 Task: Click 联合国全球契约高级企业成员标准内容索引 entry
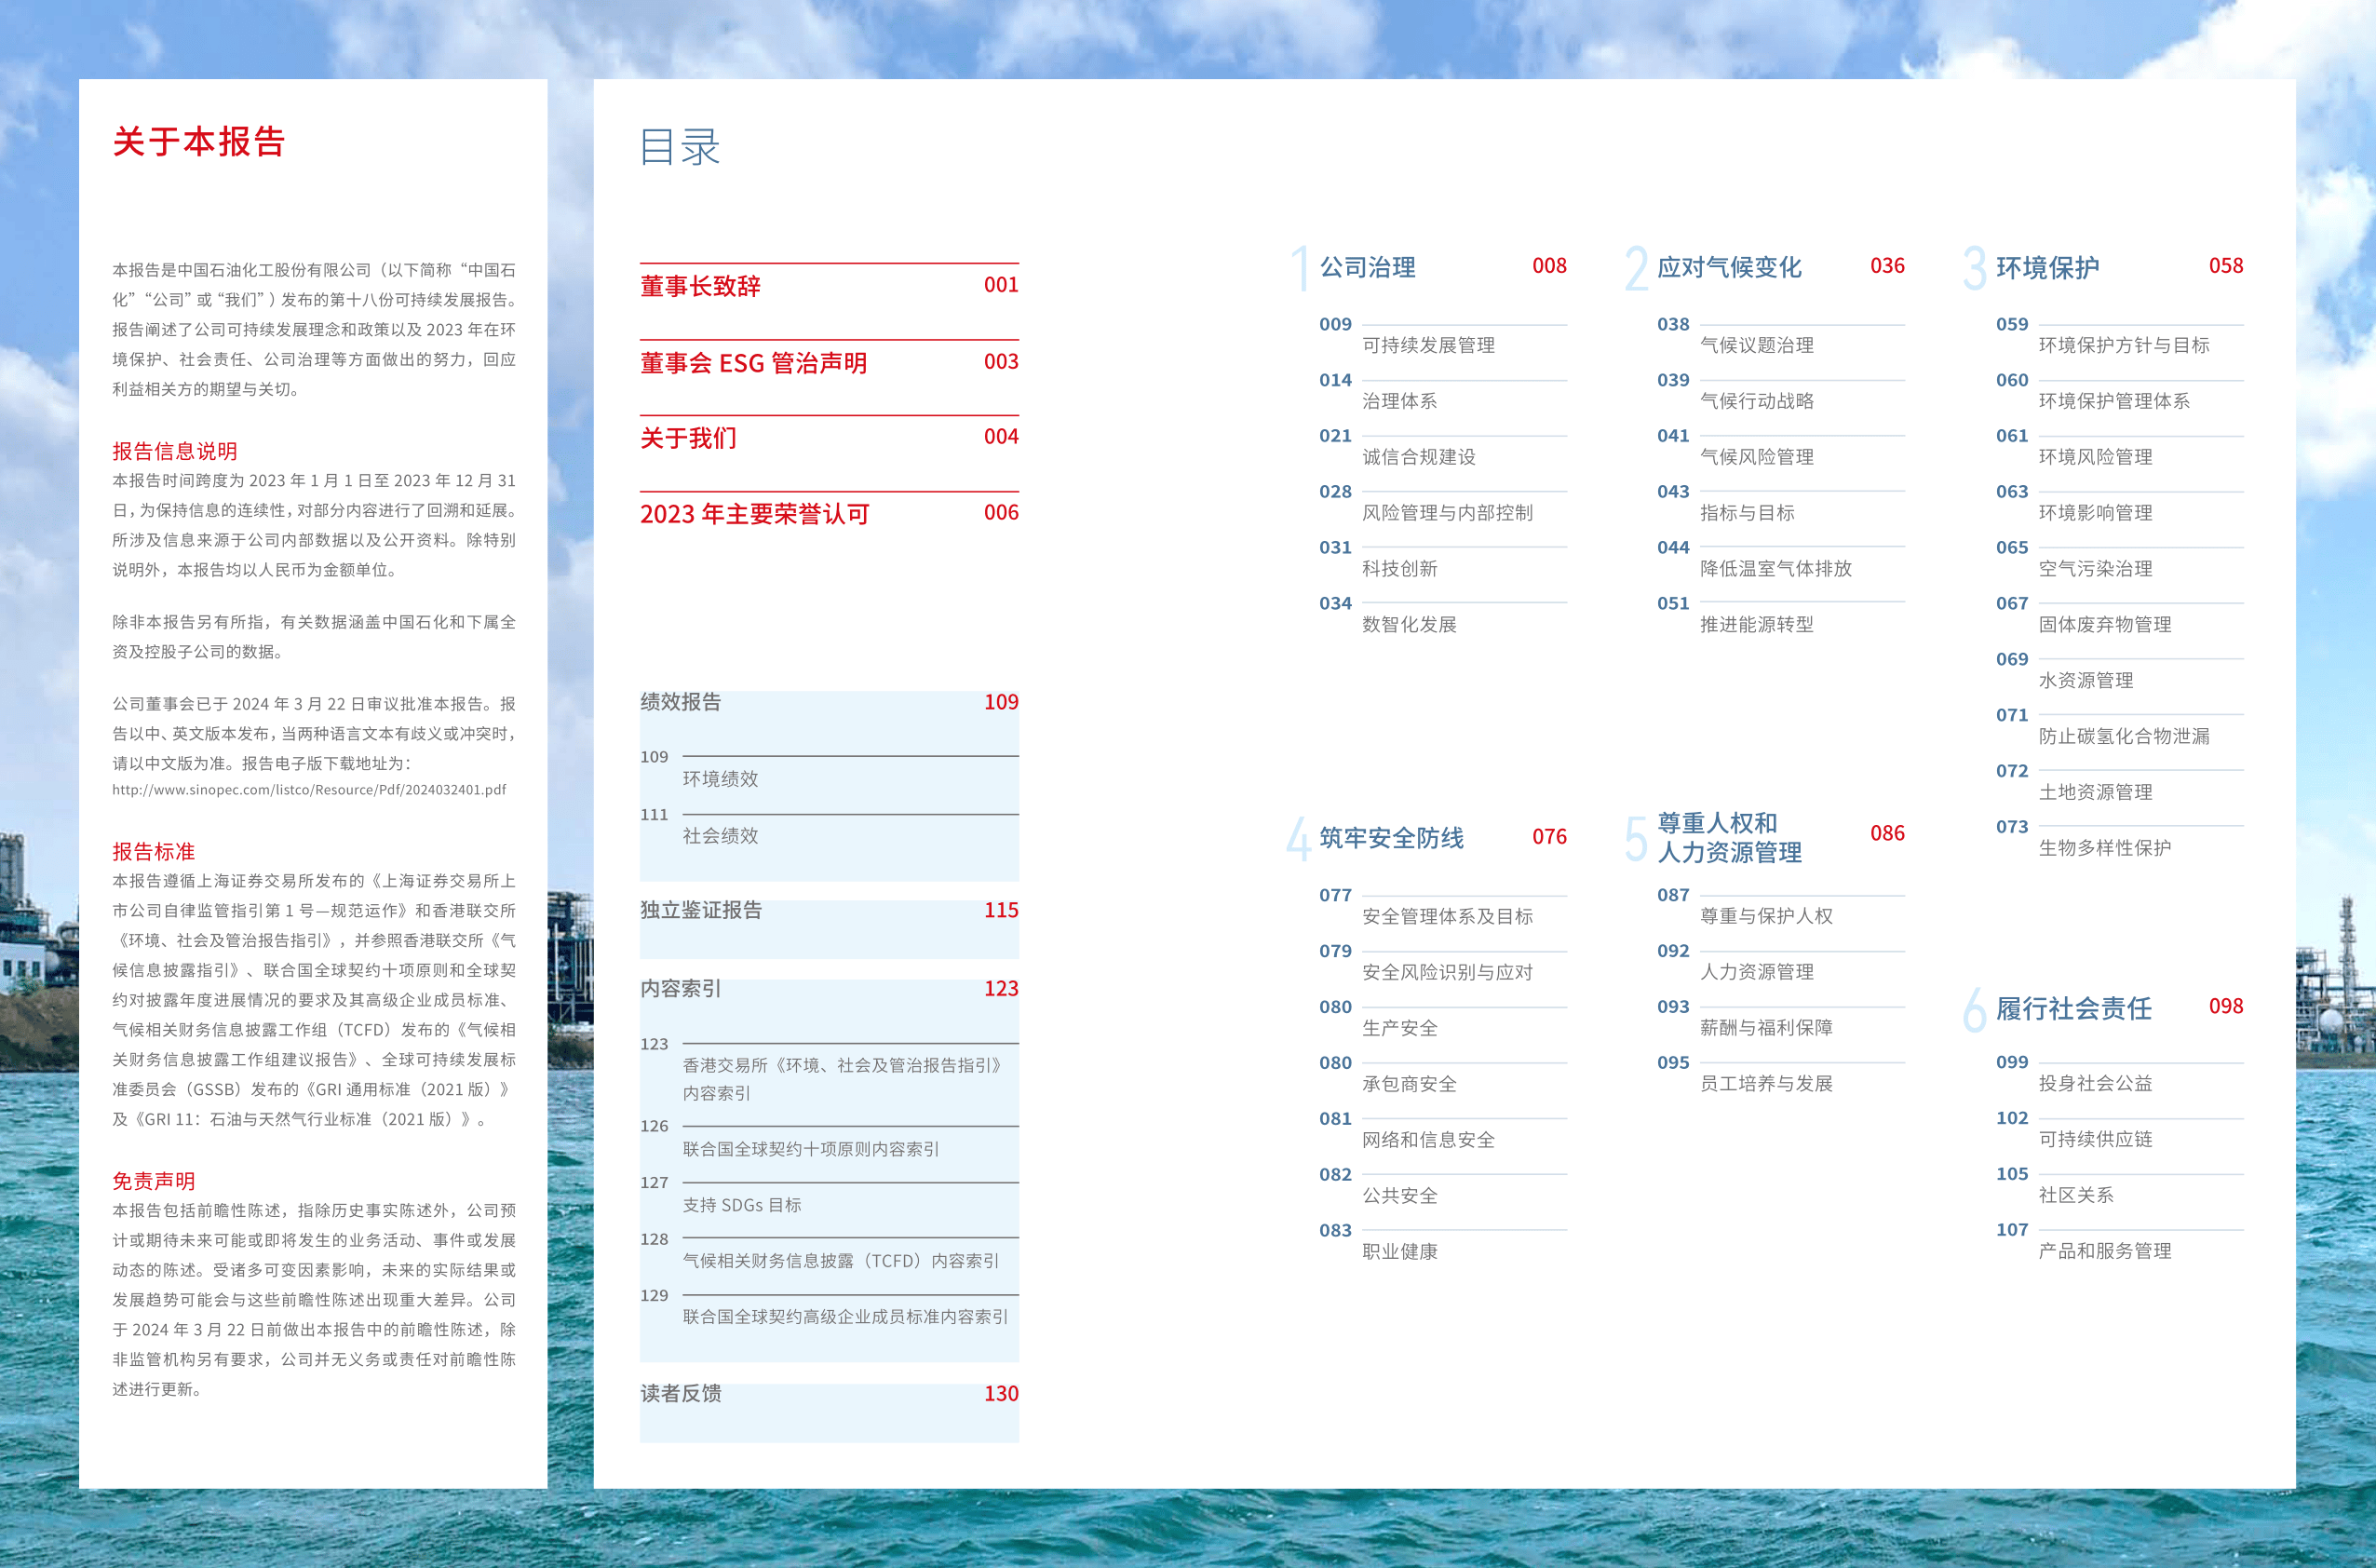pyautogui.click(x=845, y=1317)
